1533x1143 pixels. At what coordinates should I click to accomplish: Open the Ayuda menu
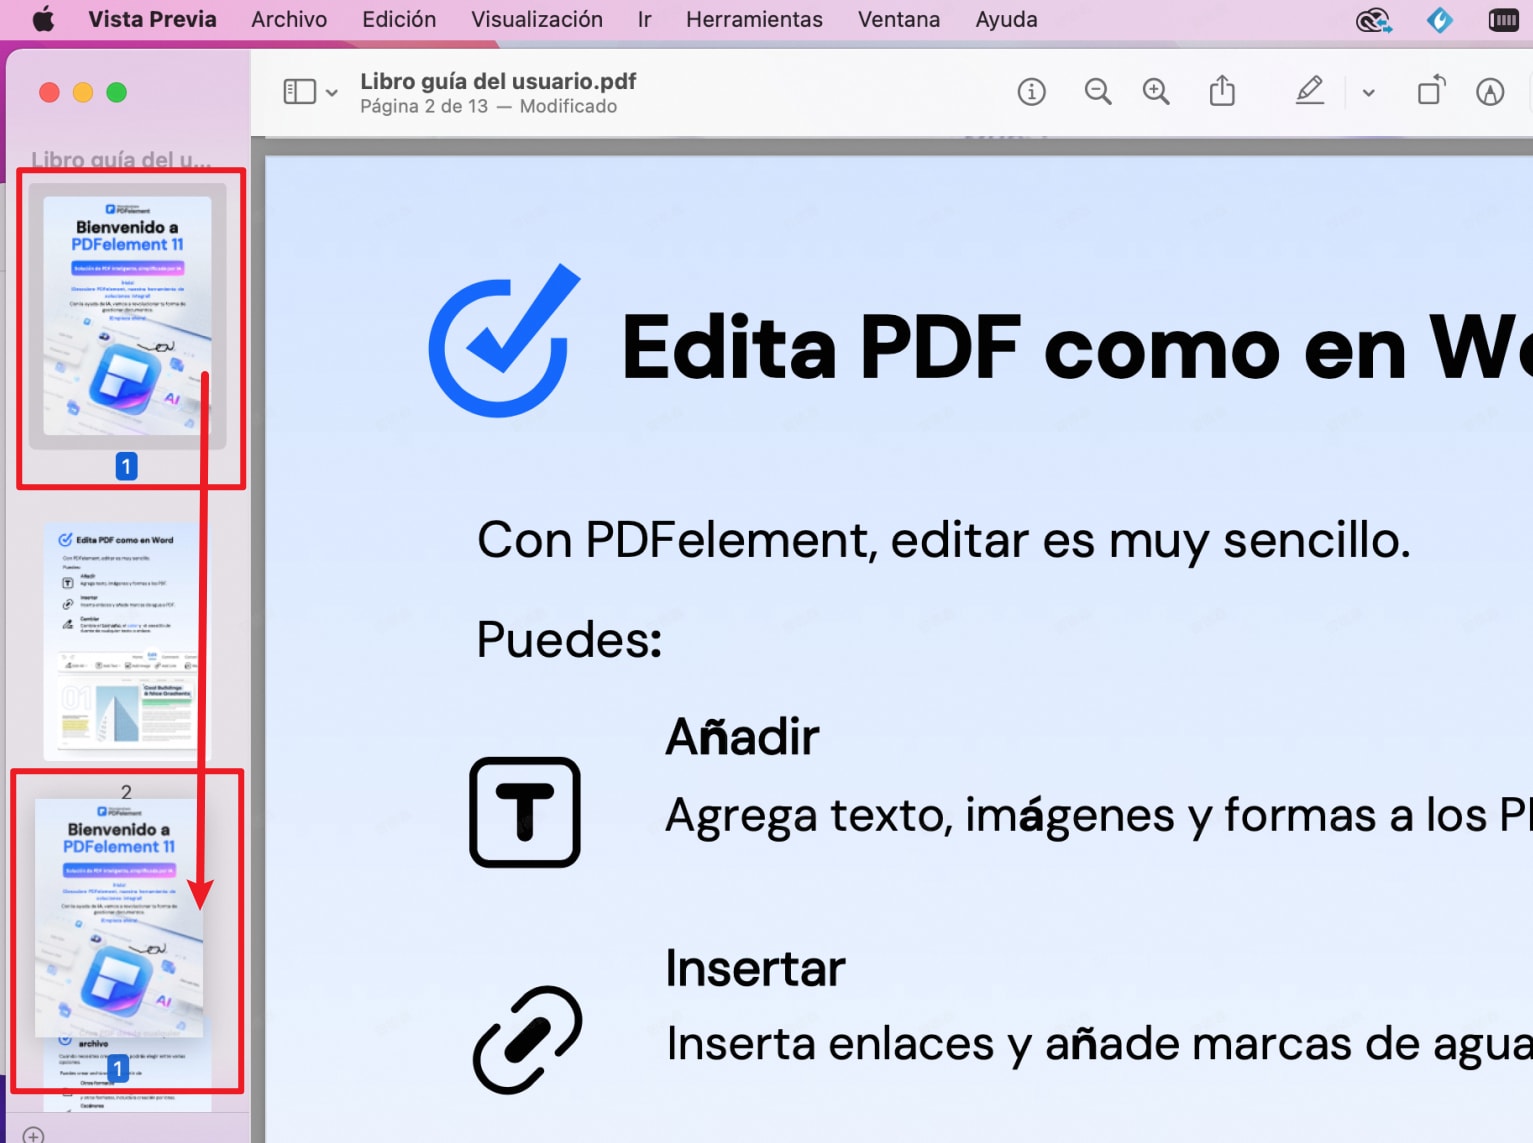[1005, 19]
